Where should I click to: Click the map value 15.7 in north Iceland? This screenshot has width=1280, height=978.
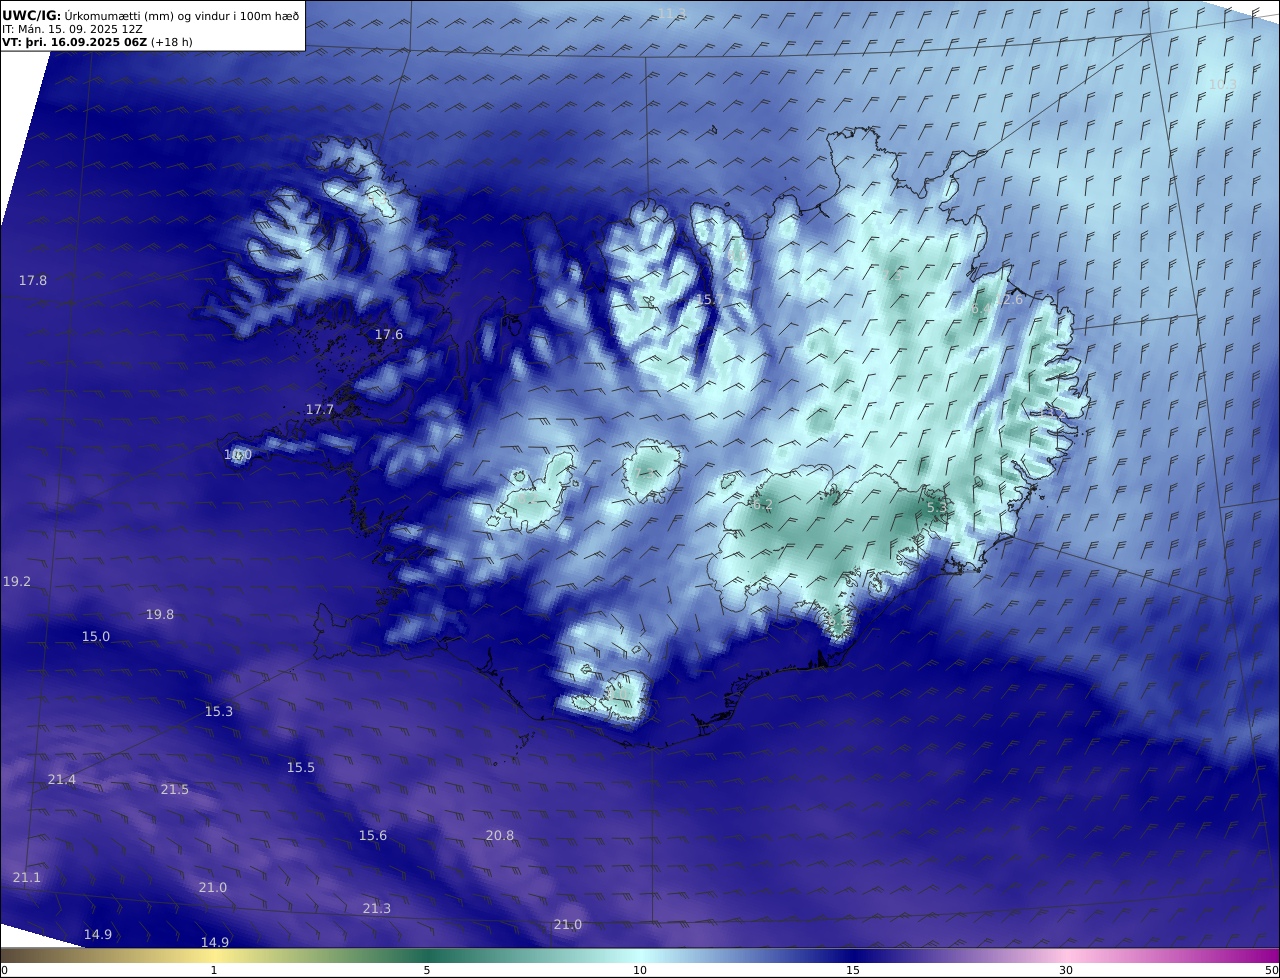tap(710, 300)
